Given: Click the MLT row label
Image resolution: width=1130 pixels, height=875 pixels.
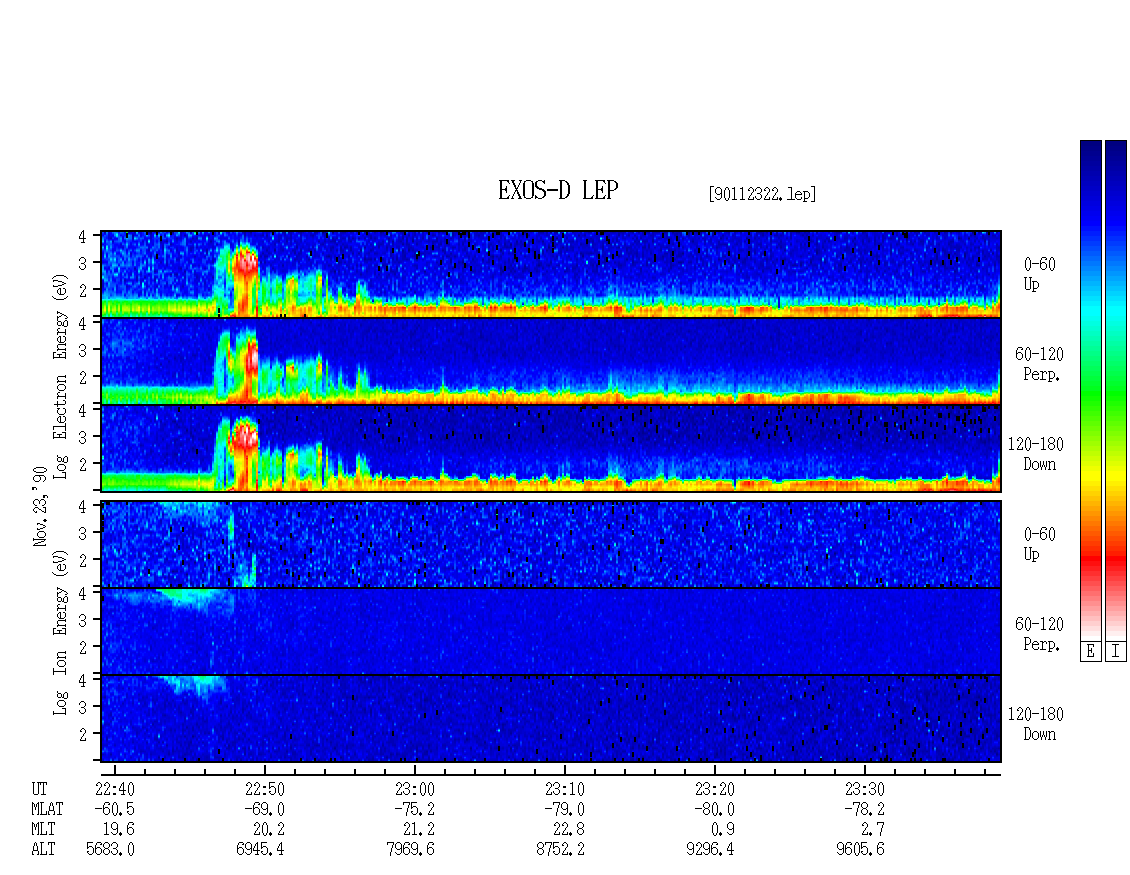Looking at the screenshot, I should coord(43,830).
